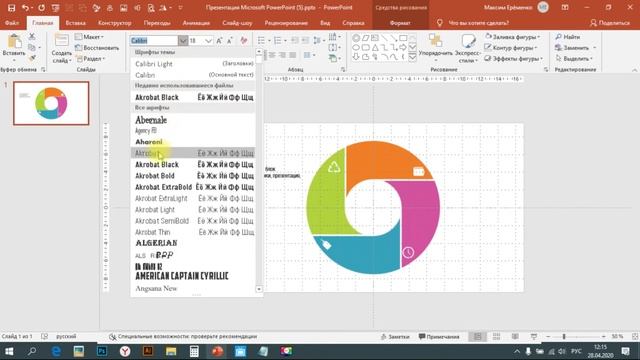Choose Calibri Light heading theme font

coord(194,64)
